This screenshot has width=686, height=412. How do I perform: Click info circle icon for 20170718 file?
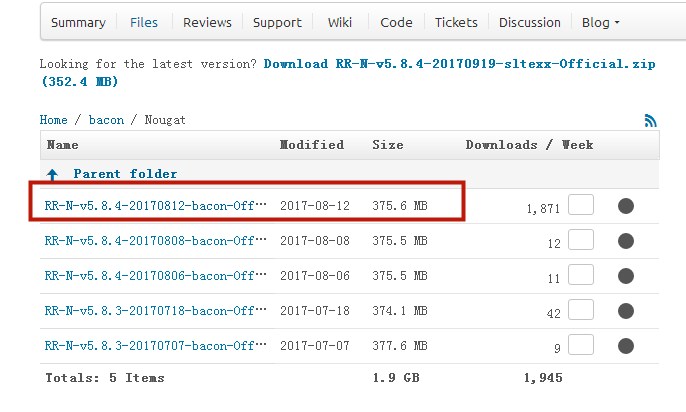coord(626,311)
